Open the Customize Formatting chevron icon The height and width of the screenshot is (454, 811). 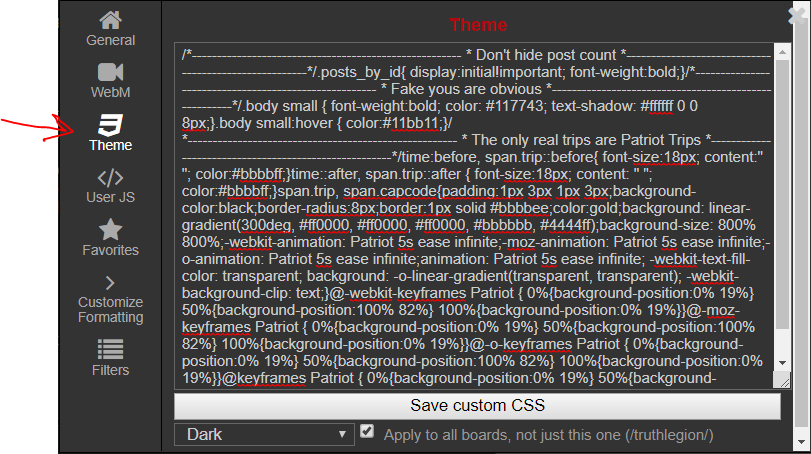[x=110, y=283]
